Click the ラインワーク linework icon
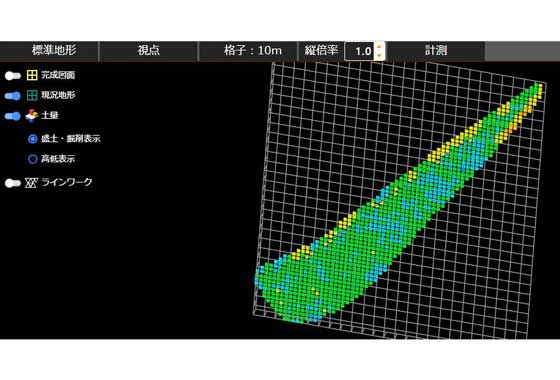The height and width of the screenshot is (380, 560). click(31, 183)
